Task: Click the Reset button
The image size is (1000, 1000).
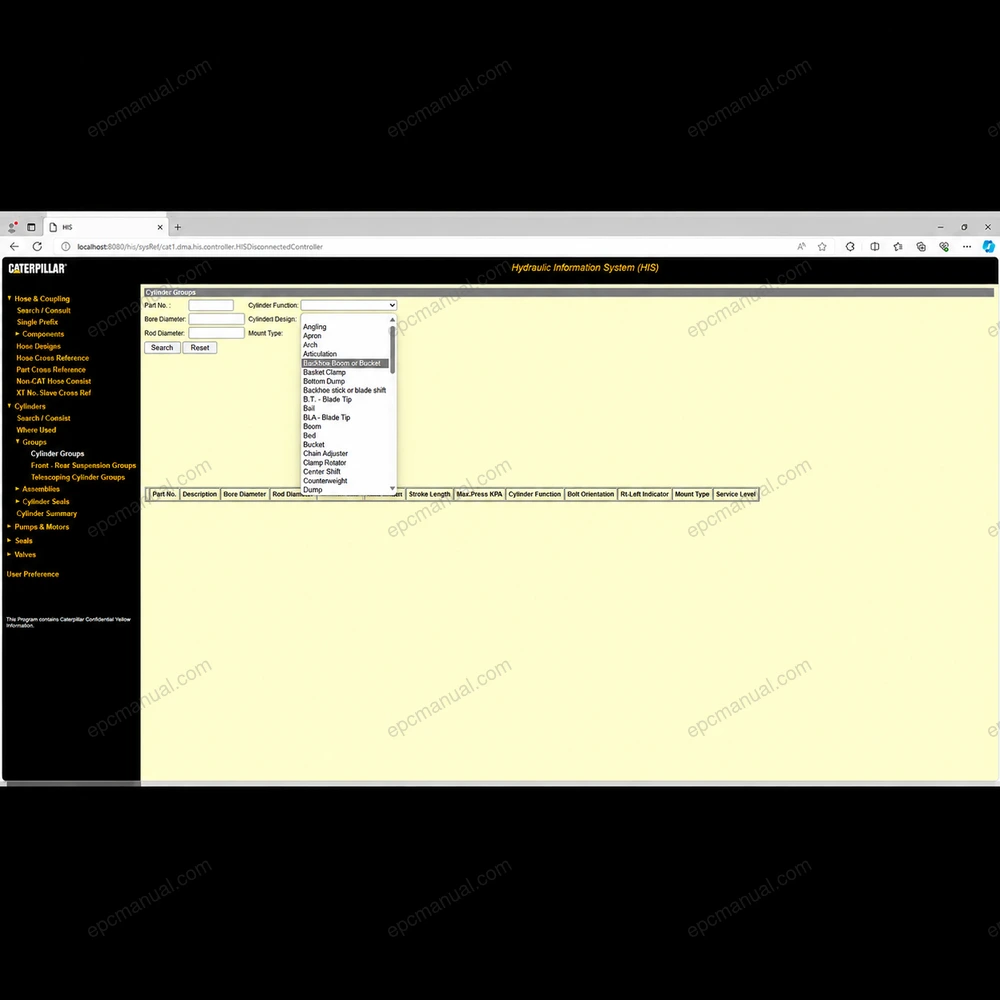Action: coord(200,348)
